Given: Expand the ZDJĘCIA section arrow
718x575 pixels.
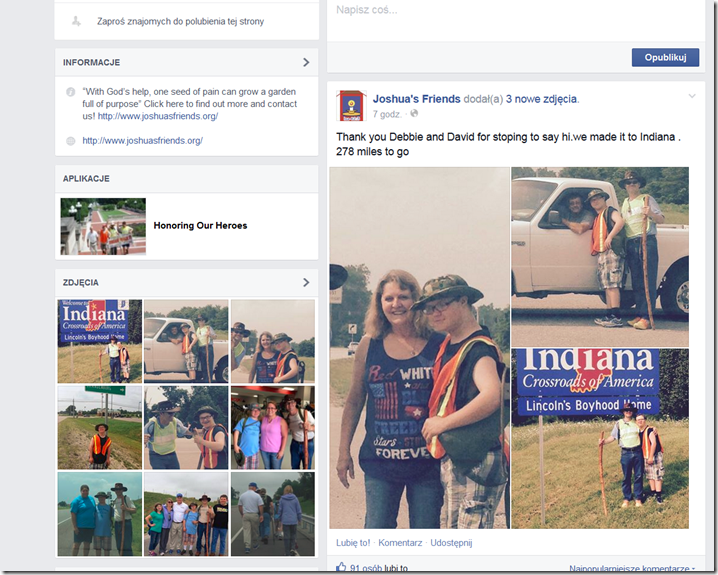Looking at the screenshot, I should (x=306, y=282).
